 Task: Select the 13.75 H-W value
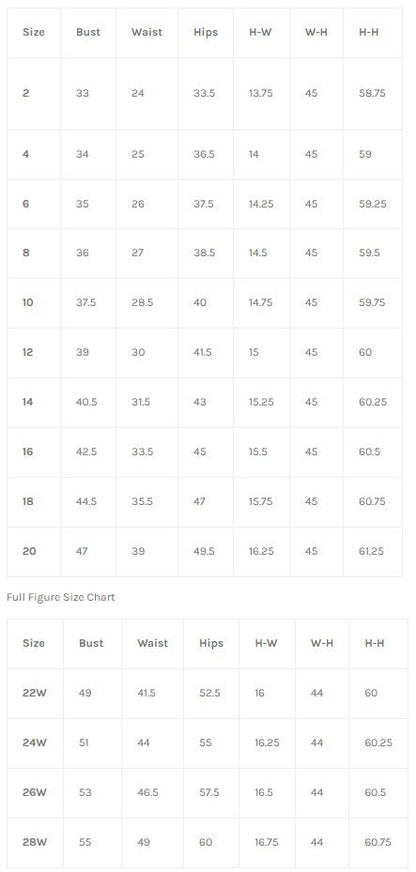coord(260,93)
